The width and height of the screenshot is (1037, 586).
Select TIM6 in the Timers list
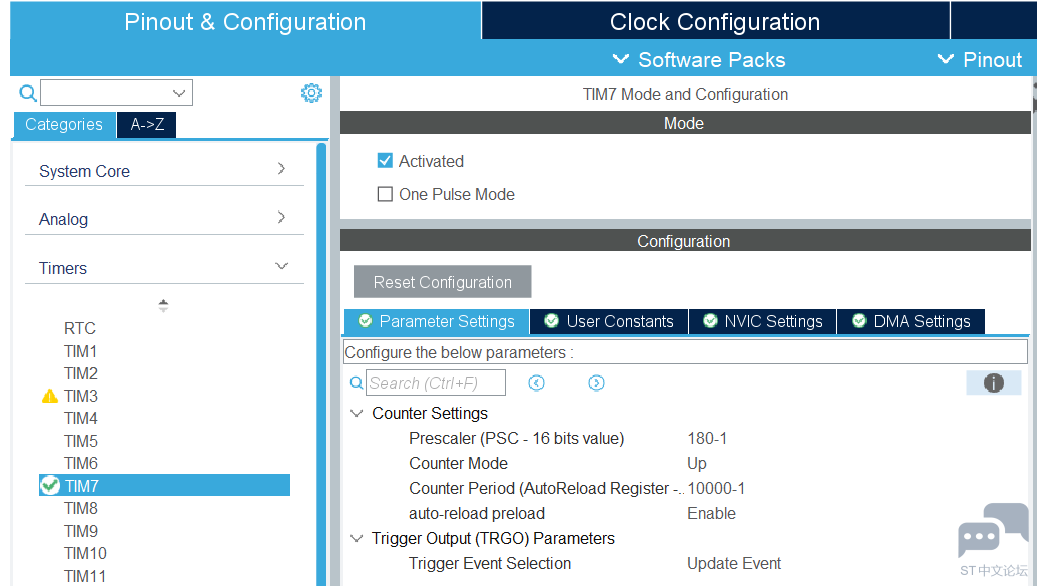[81, 464]
